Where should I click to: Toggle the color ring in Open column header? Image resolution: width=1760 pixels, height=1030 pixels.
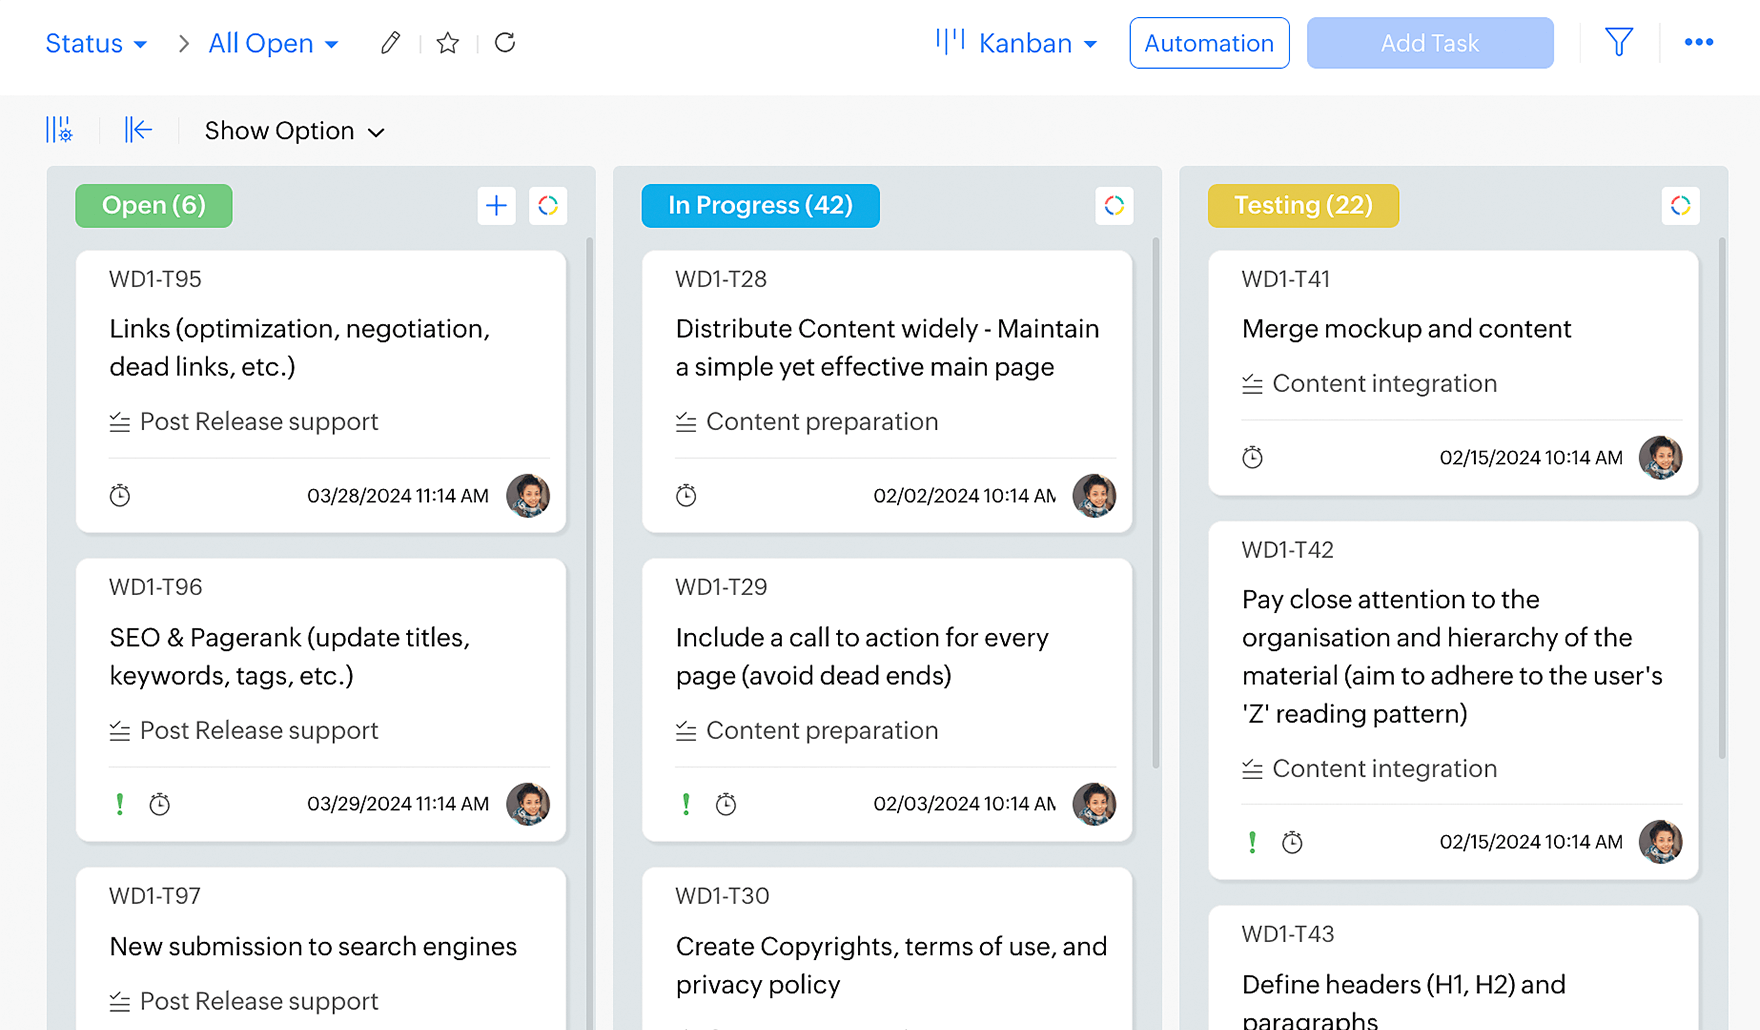pyautogui.click(x=548, y=206)
